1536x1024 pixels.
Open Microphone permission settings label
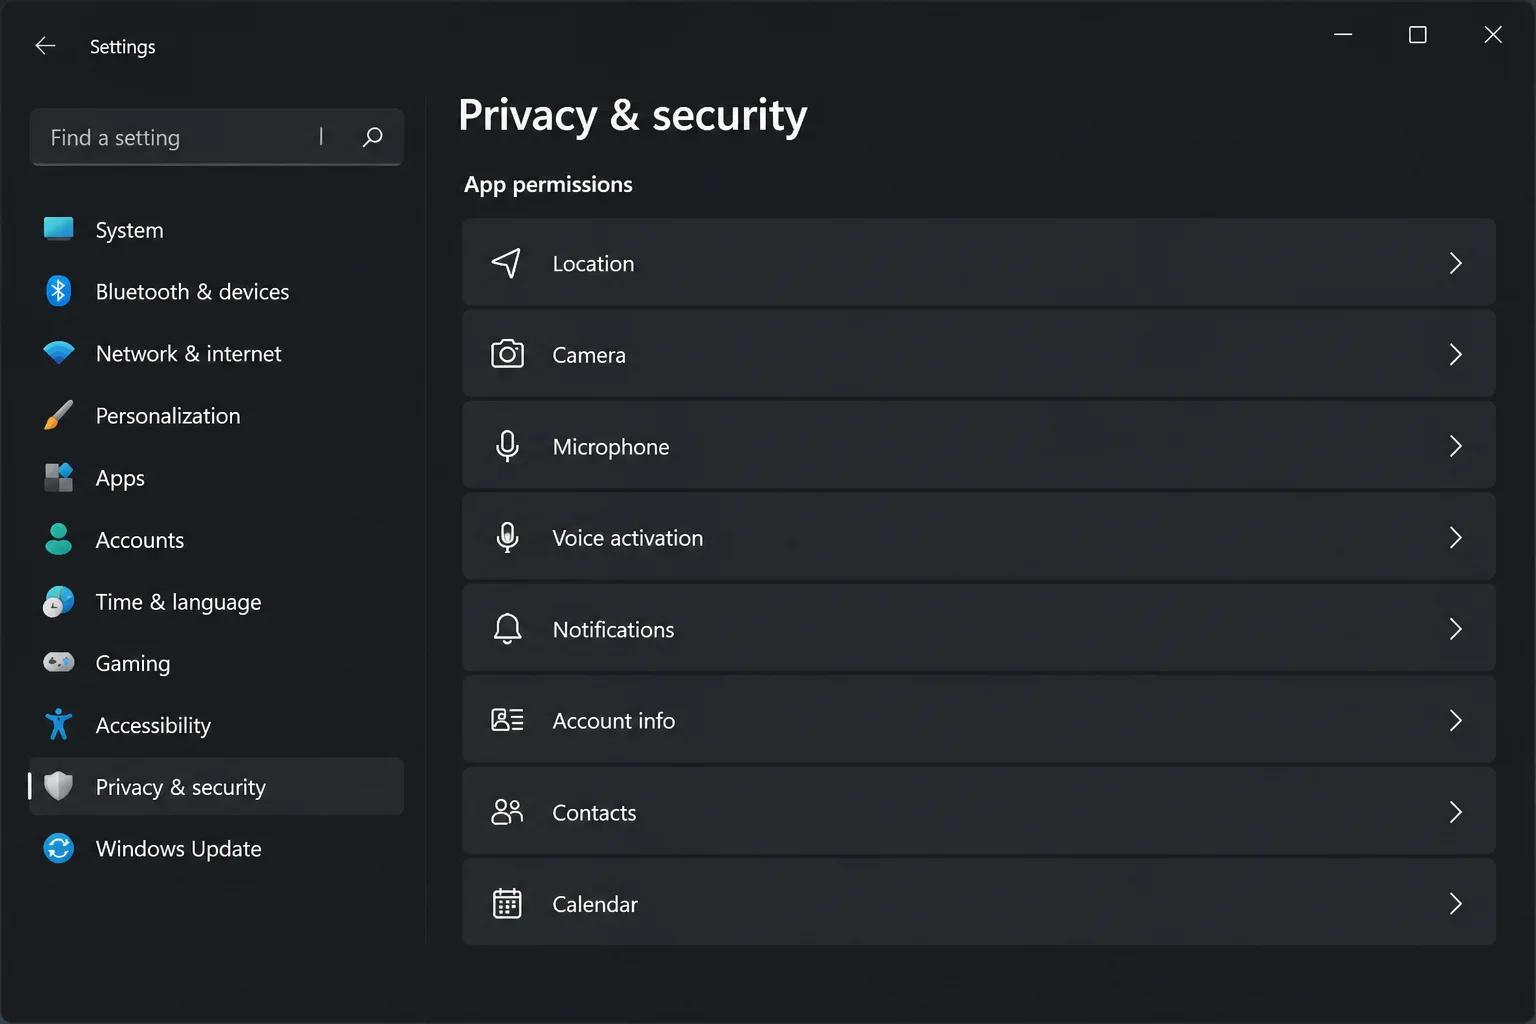(x=611, y=447)
